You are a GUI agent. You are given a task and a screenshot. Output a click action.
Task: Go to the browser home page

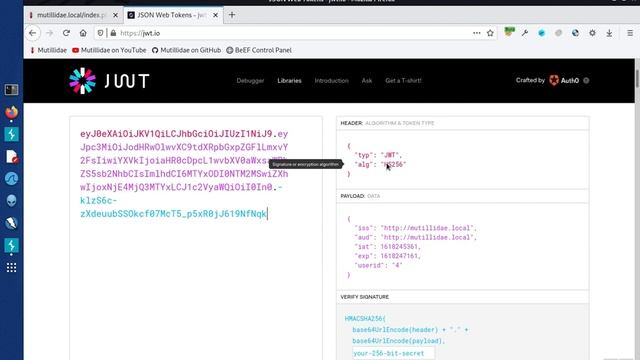[x=83, y=33]
